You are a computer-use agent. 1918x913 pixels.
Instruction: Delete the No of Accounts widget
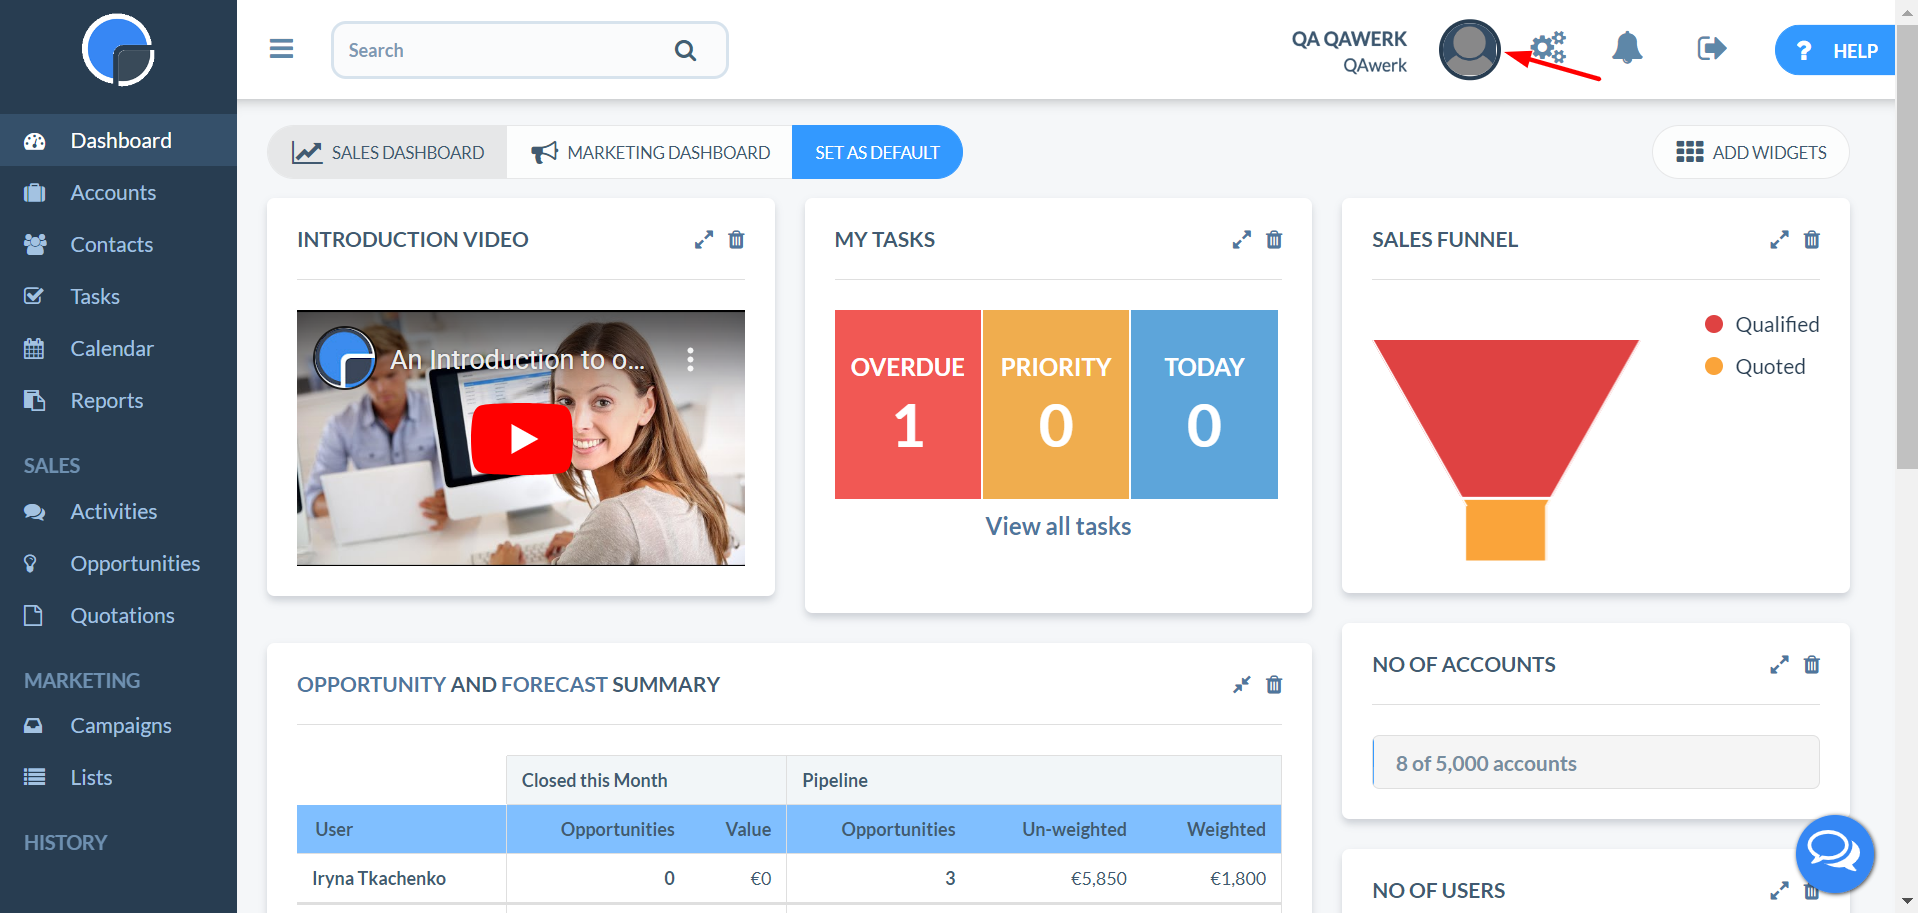point(1811,665)
